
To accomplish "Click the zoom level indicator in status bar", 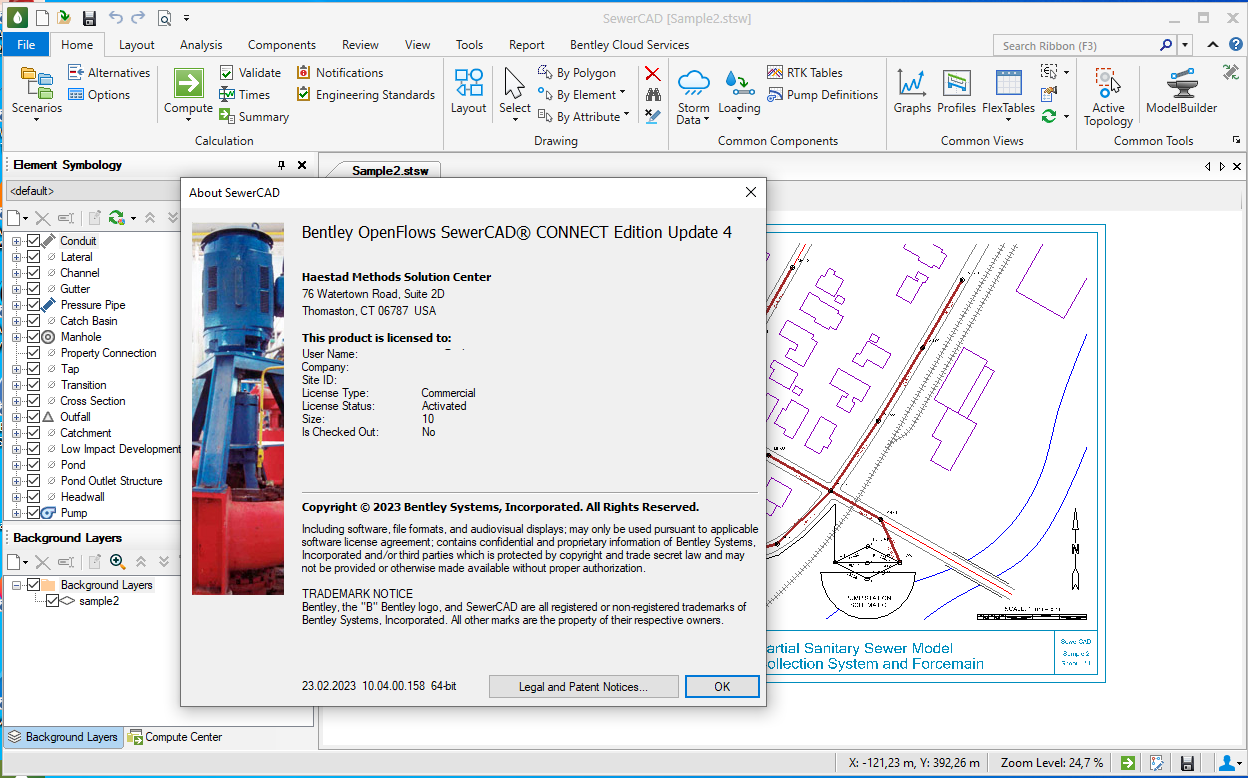I will click(1049, 762).
